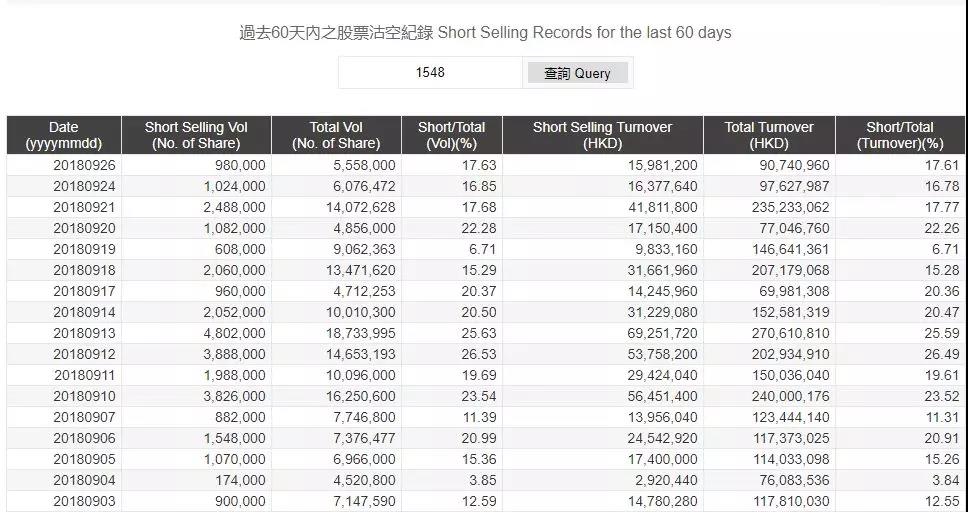Select the Short Selling Turnover column header
The image size is (968, 512).
pos(602,135)
